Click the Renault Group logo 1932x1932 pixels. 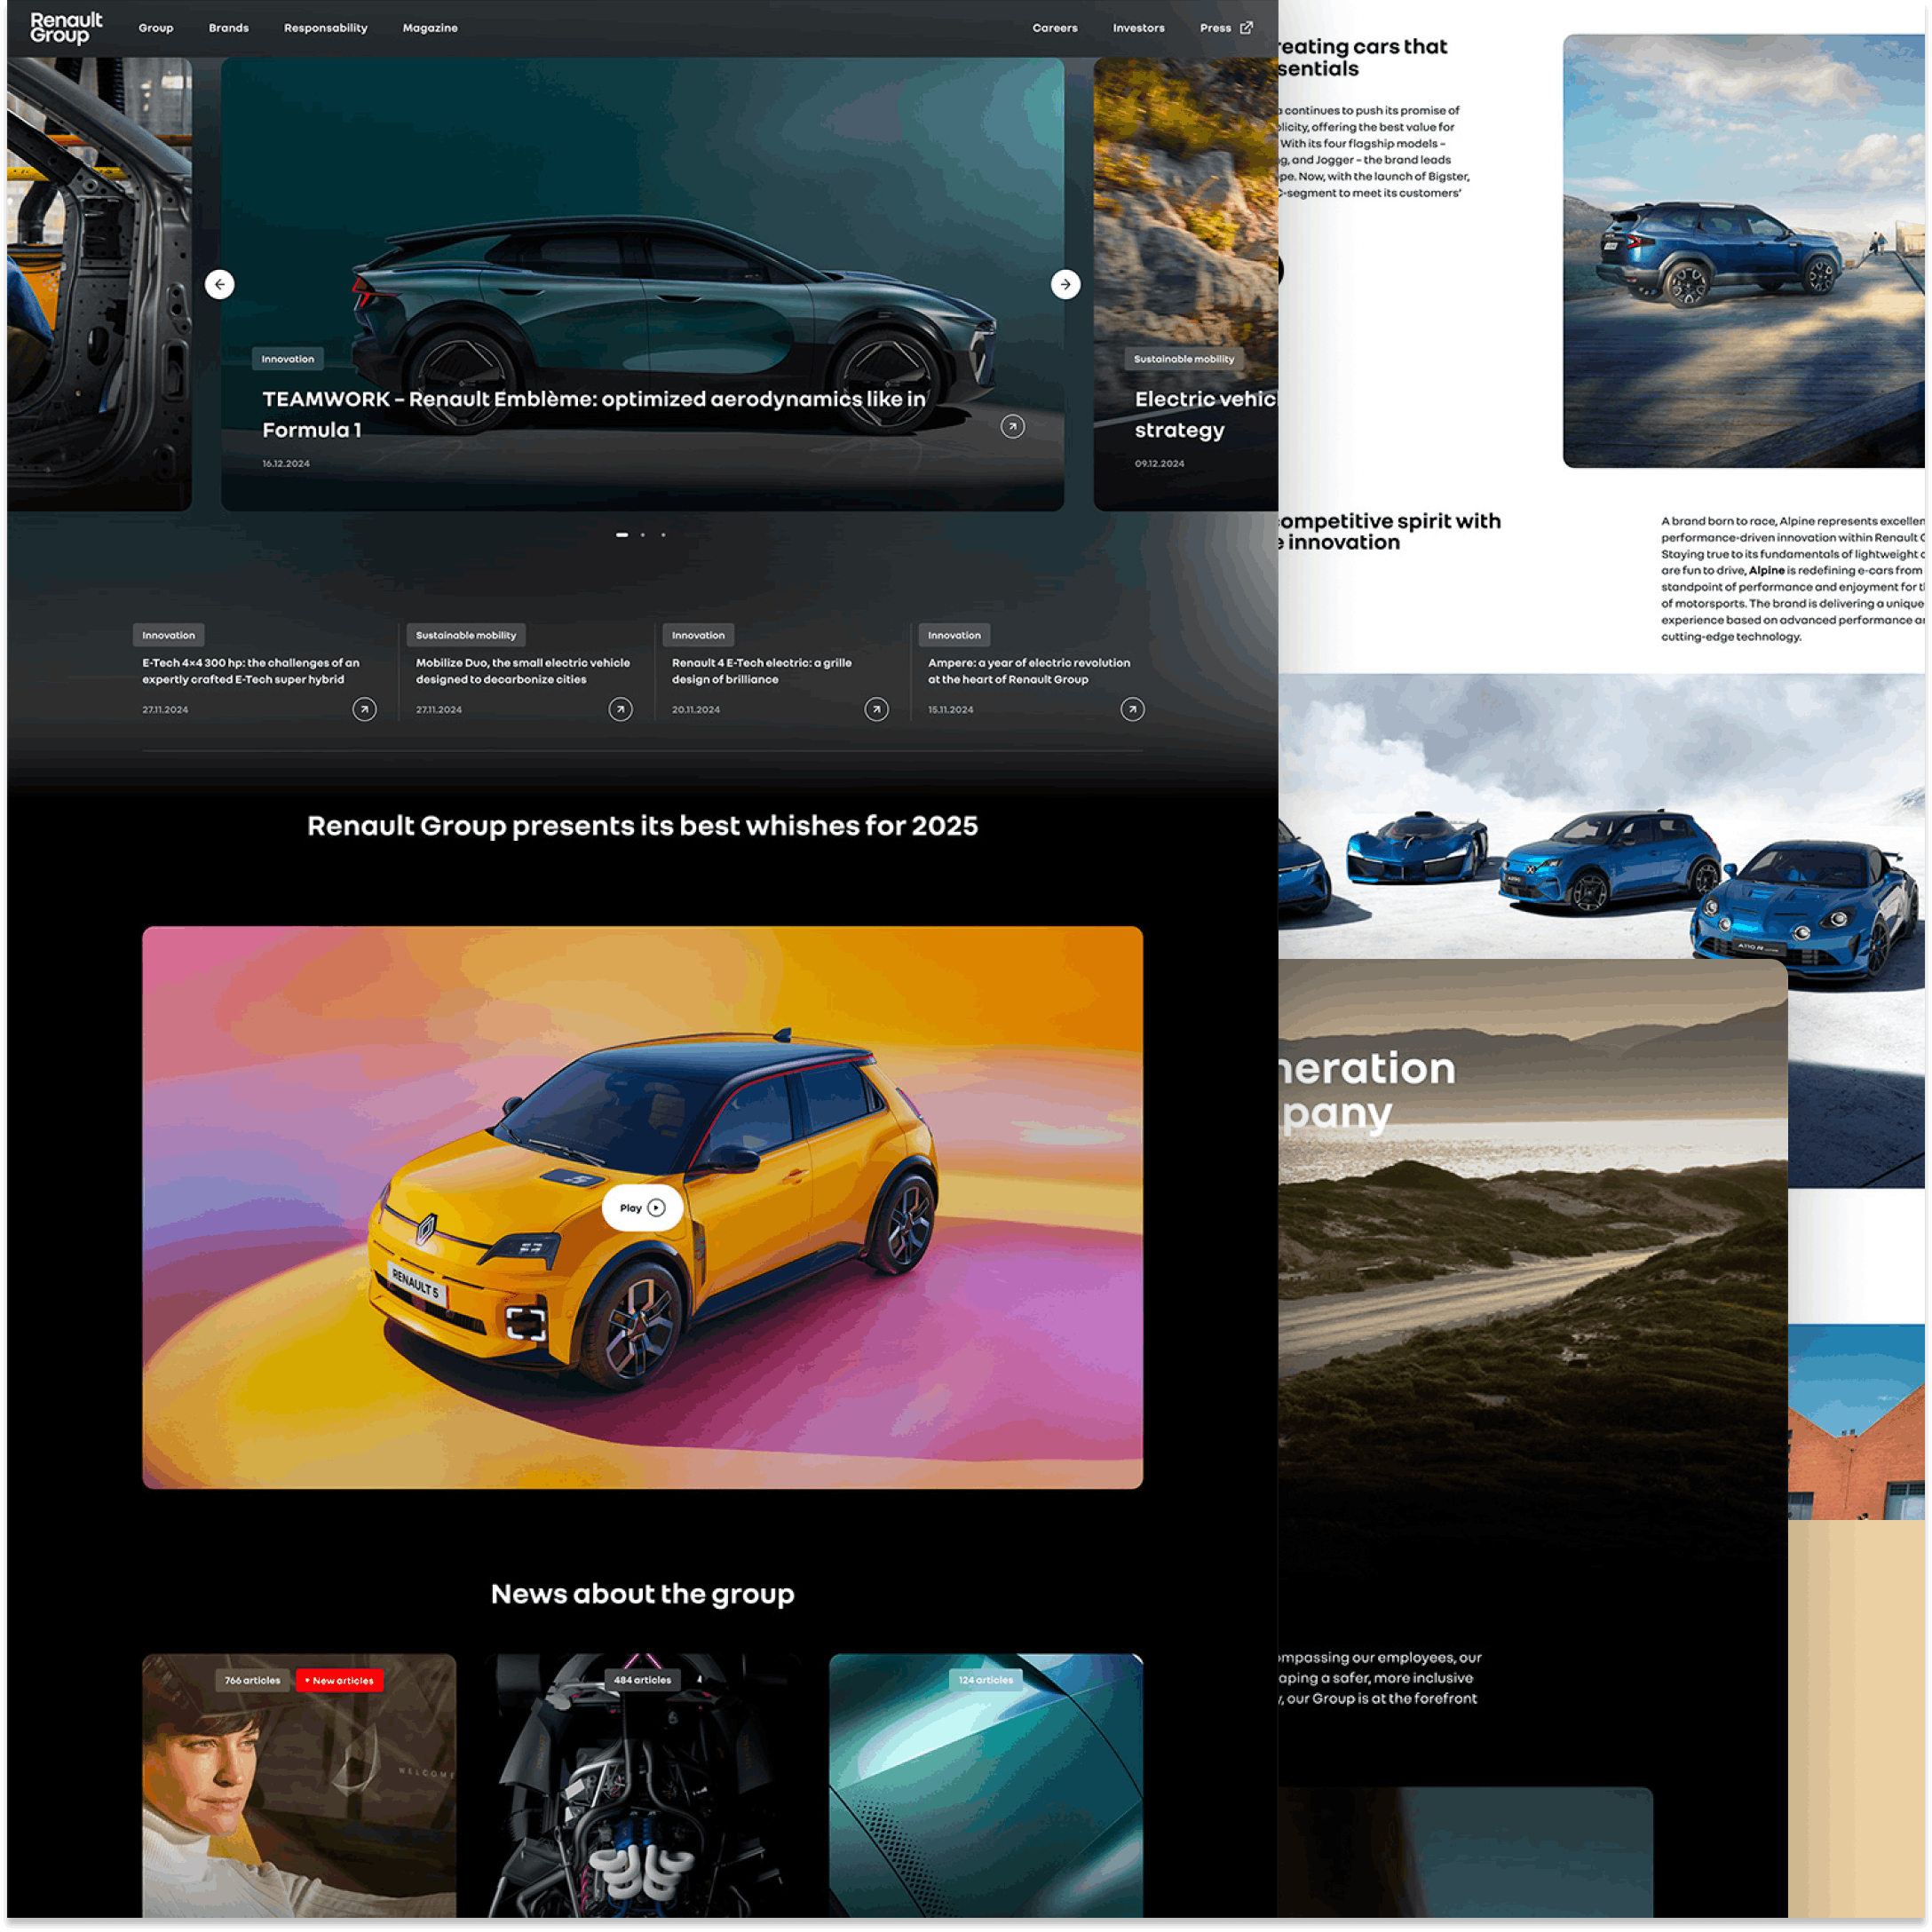point(66,28)
